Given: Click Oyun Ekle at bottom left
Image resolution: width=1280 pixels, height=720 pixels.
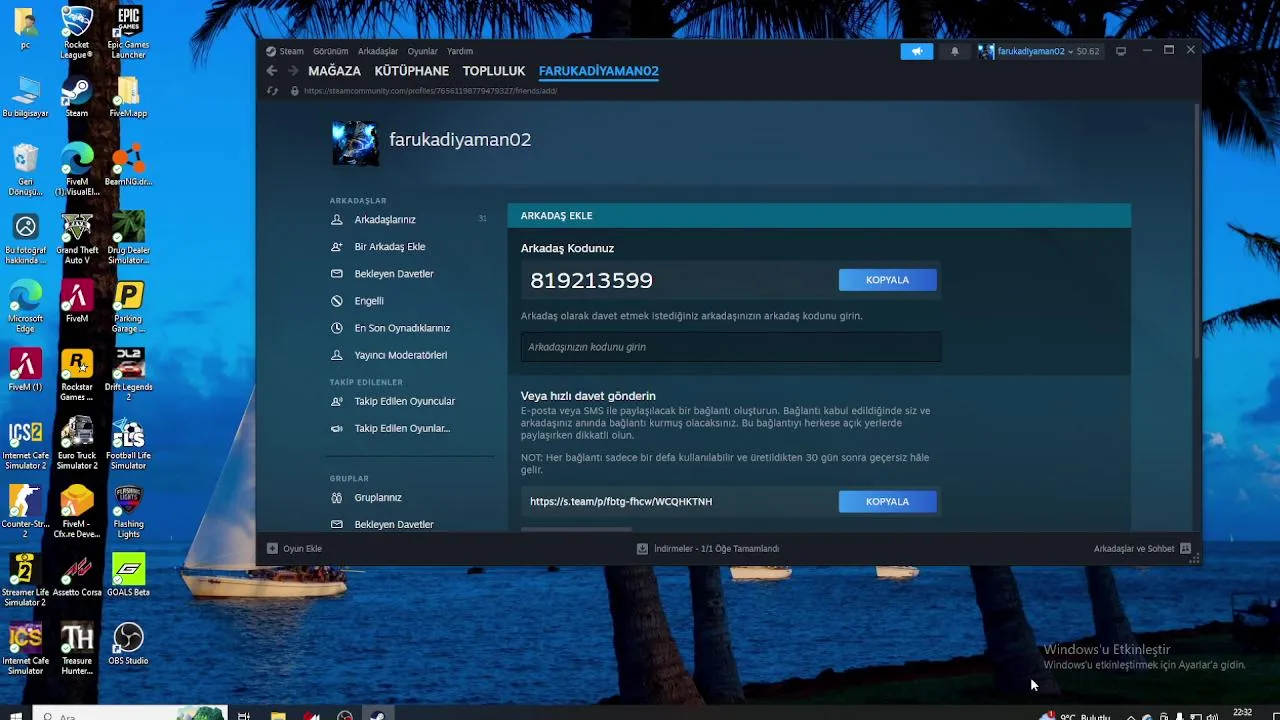Looking at the screenshot, I should (294, 548).
